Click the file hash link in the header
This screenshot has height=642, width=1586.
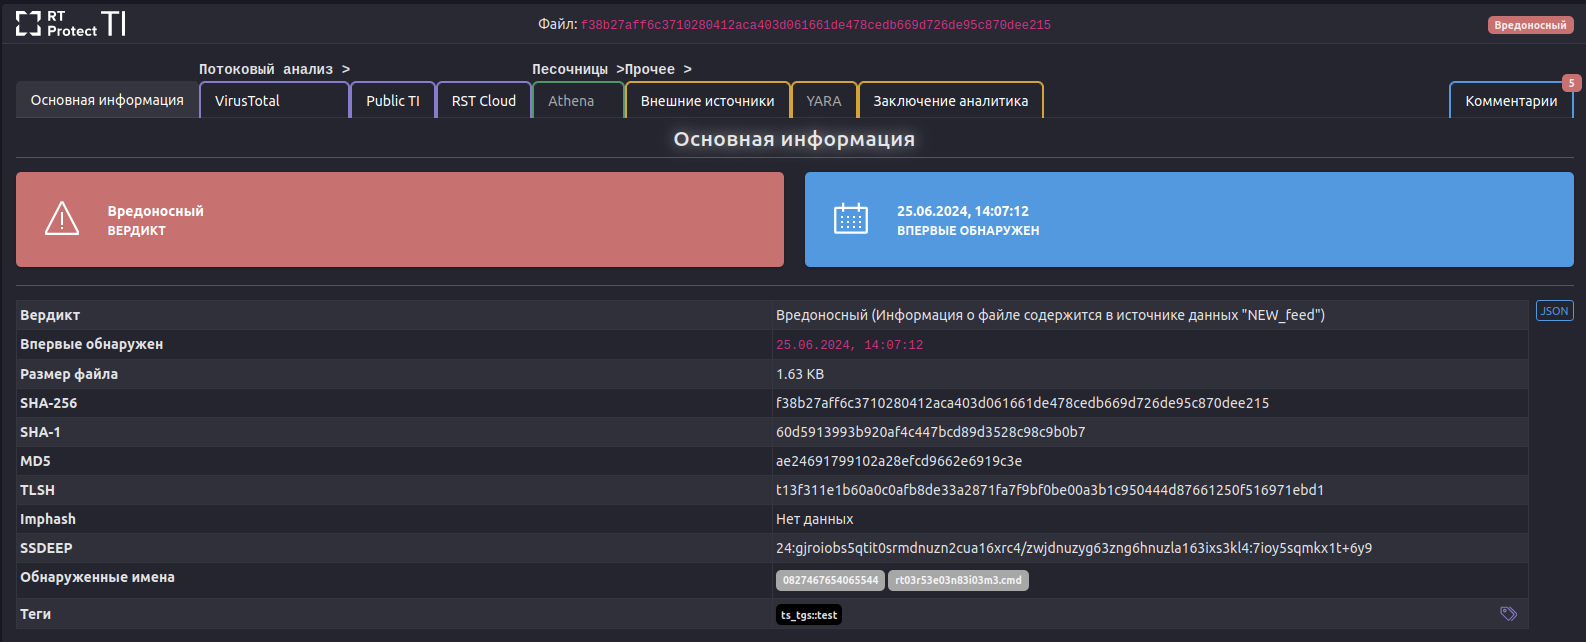(x=815, y=25)
